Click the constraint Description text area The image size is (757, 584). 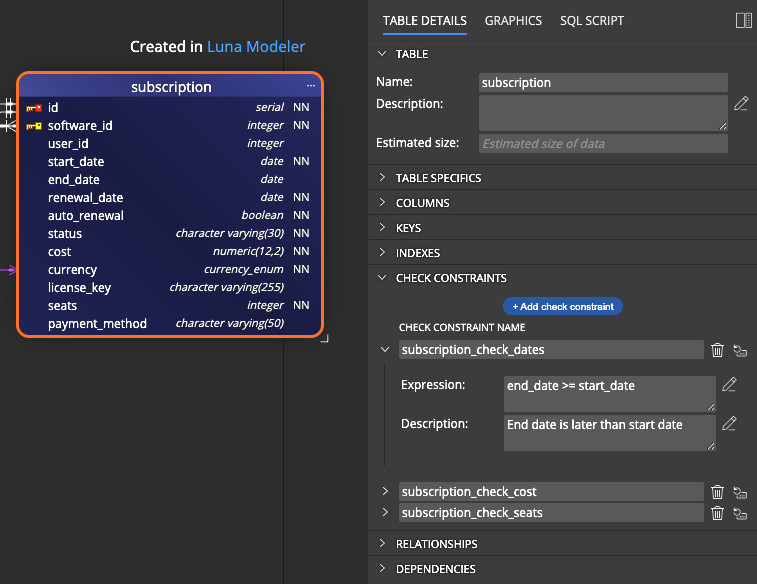609,433
